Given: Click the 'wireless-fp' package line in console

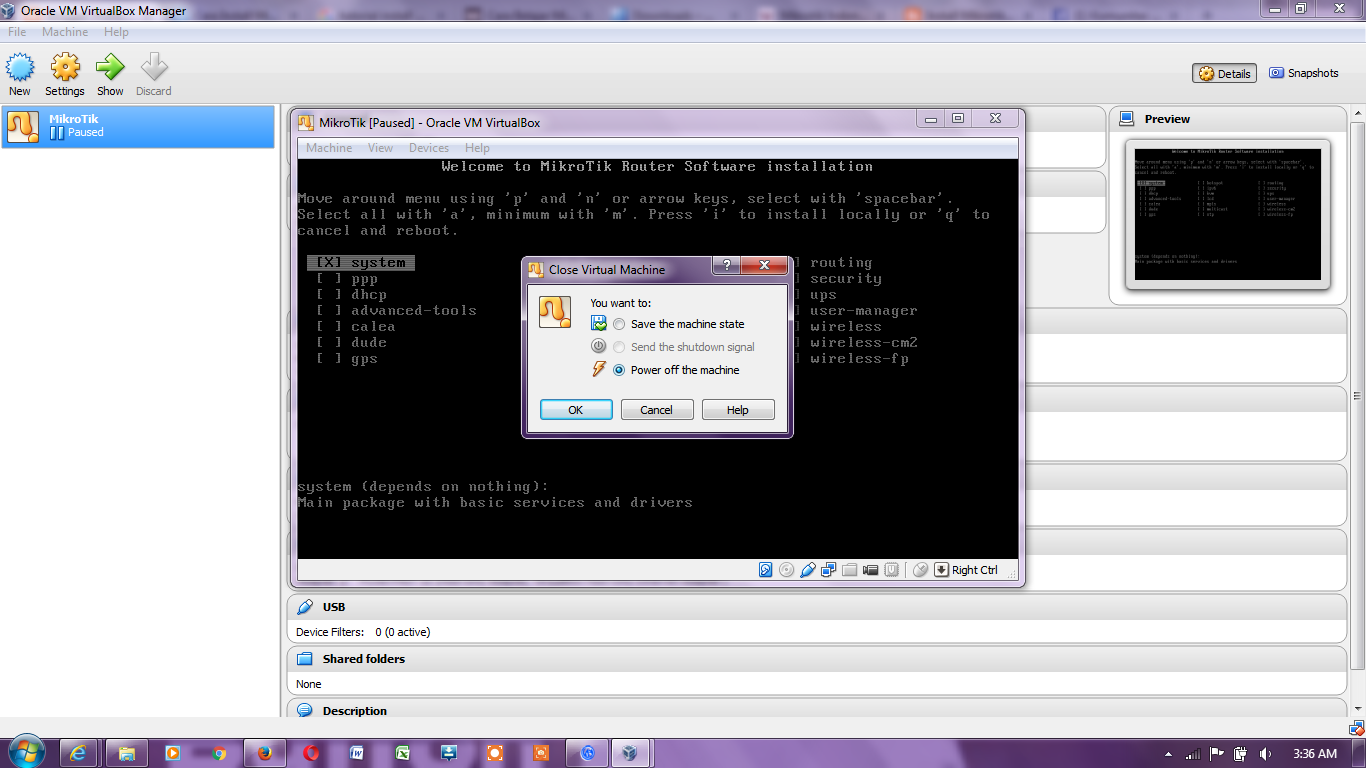Looking at the screenshot, I should [x=850, y=359].
